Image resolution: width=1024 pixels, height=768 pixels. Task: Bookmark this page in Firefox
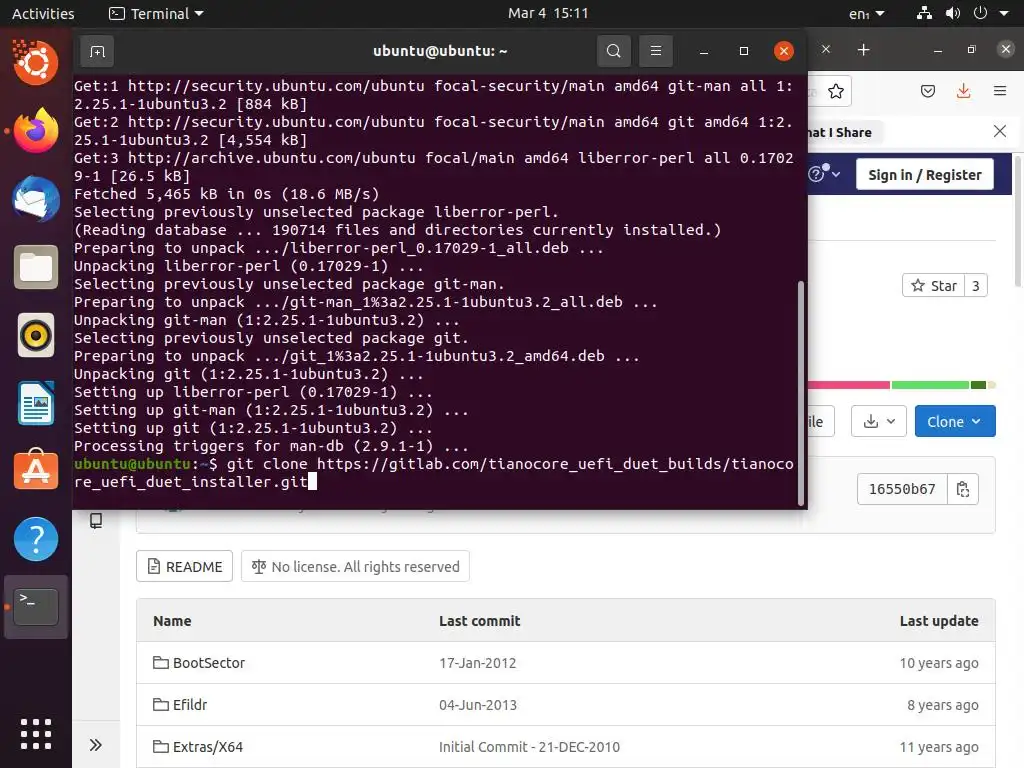[x=835, y=91]
